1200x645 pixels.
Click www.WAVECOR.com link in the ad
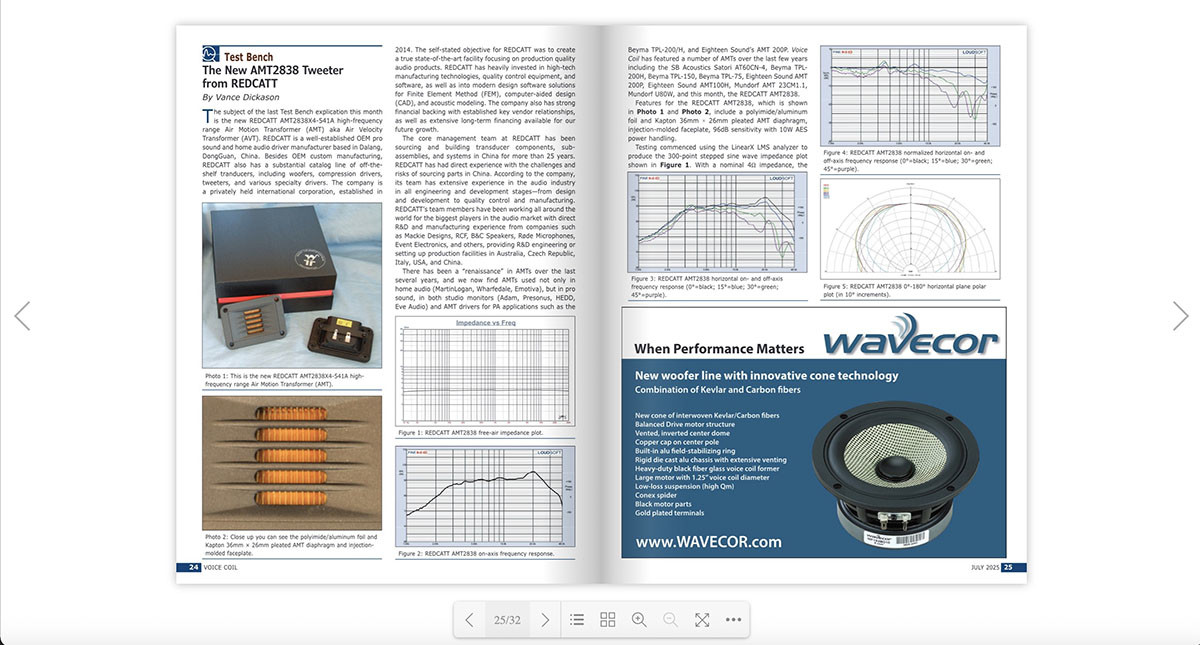[x=708, y=542]
